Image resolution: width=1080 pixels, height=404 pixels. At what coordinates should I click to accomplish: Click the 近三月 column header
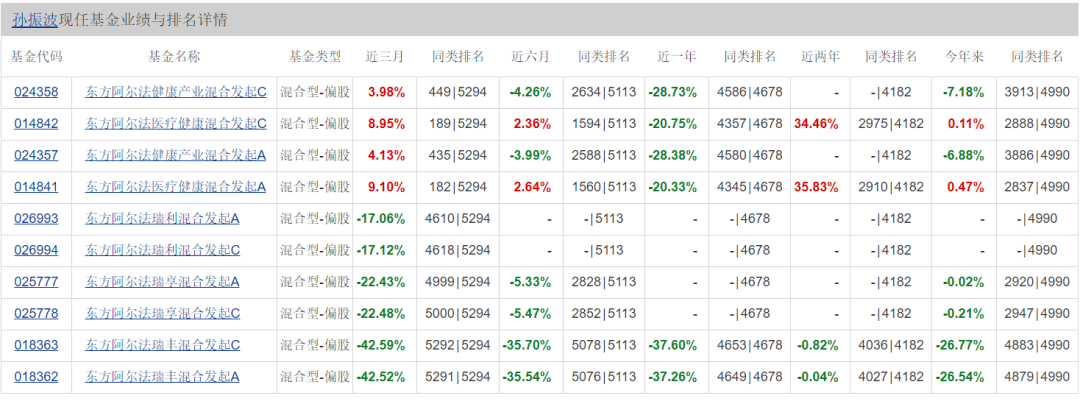384,56
